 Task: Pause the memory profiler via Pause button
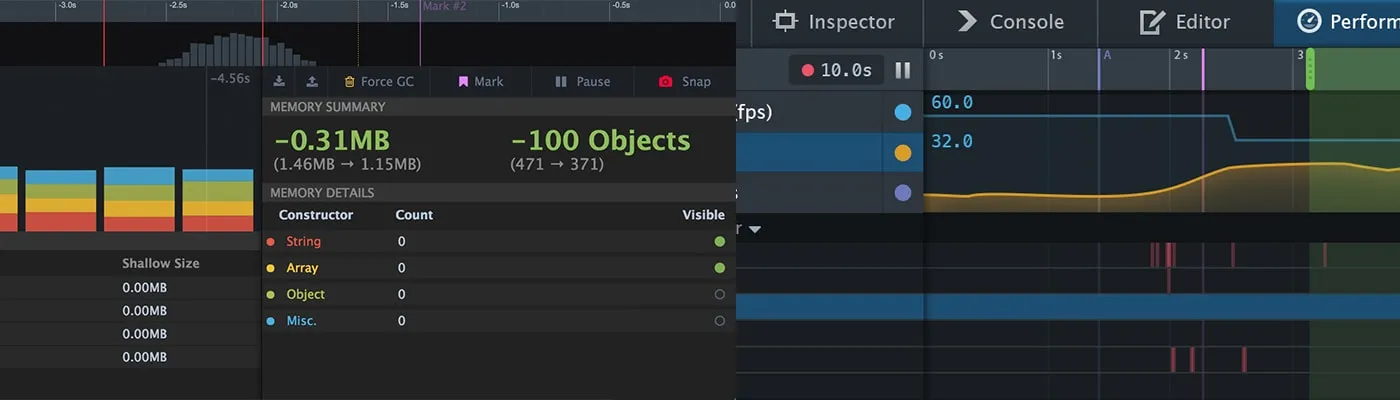tap(582, 82)
